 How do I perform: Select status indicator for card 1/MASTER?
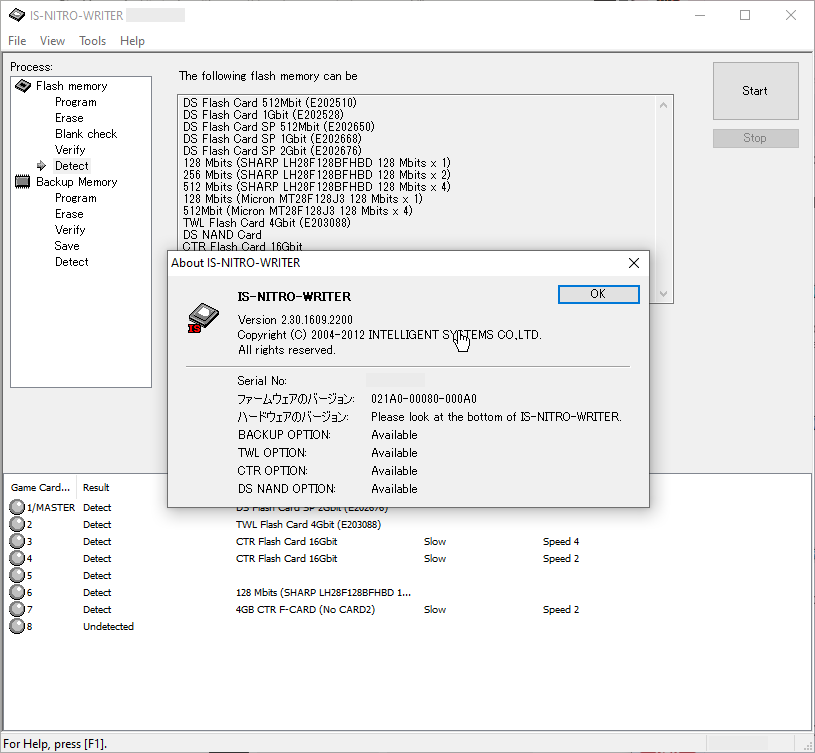[17, 507]
